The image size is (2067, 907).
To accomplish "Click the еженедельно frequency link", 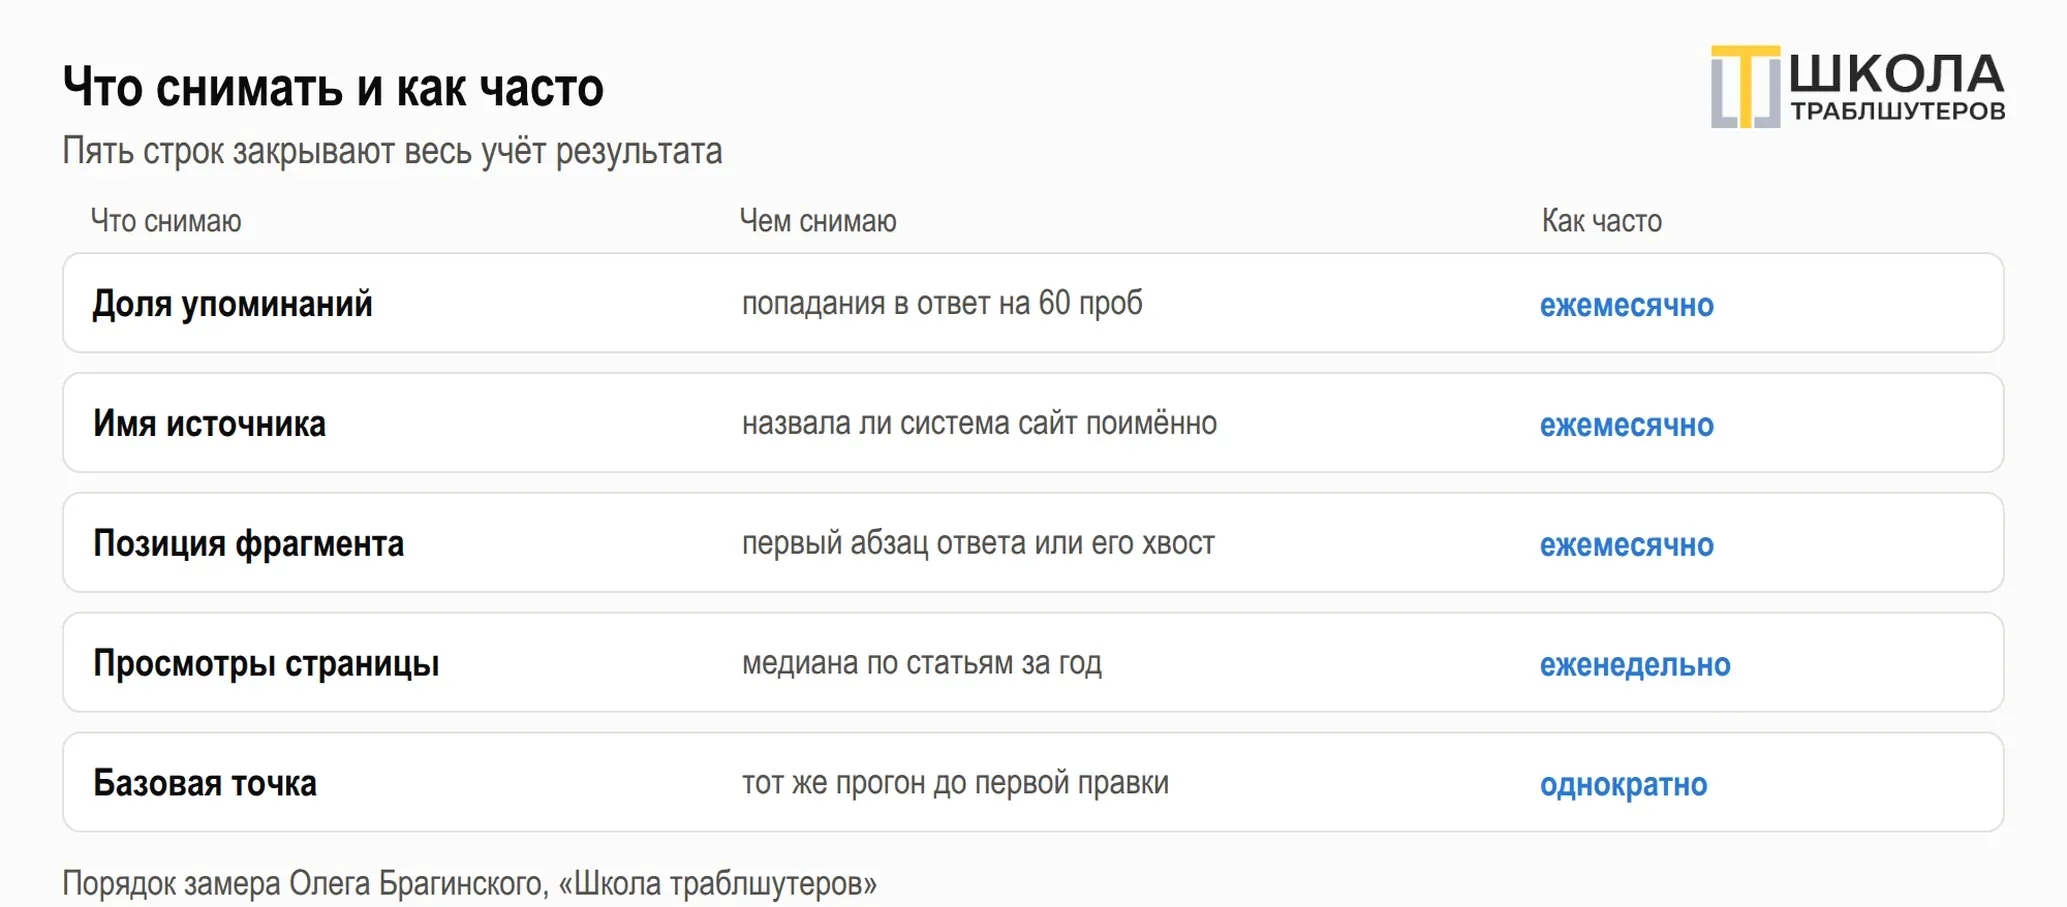I will [x=1635, y=665].
